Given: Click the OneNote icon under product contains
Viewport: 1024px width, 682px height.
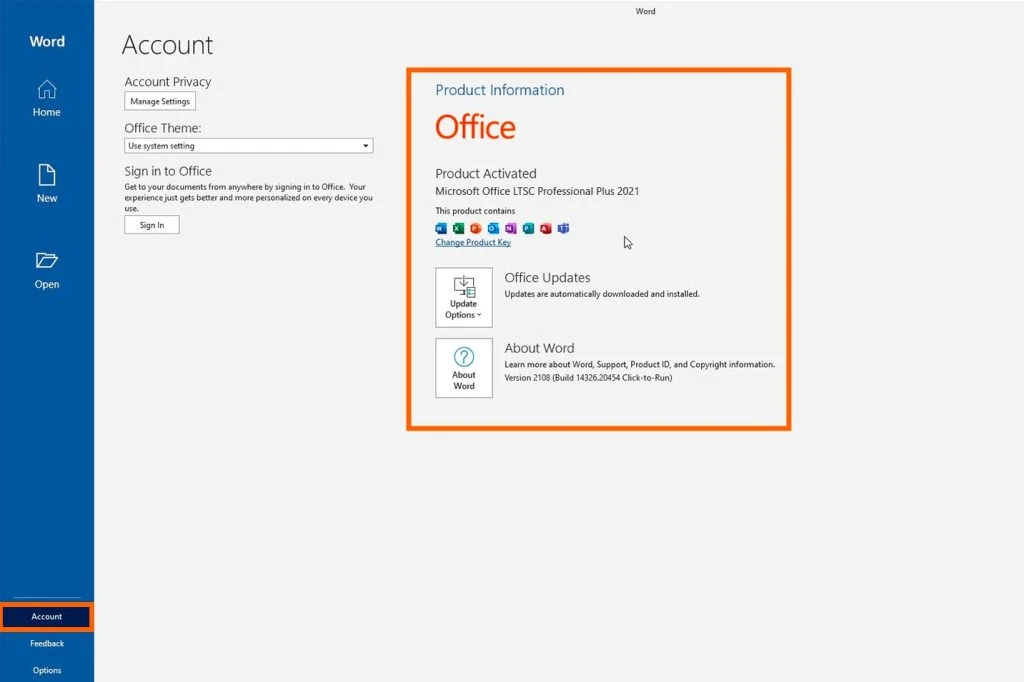Looking at the screenshot, I should (510, 228).
